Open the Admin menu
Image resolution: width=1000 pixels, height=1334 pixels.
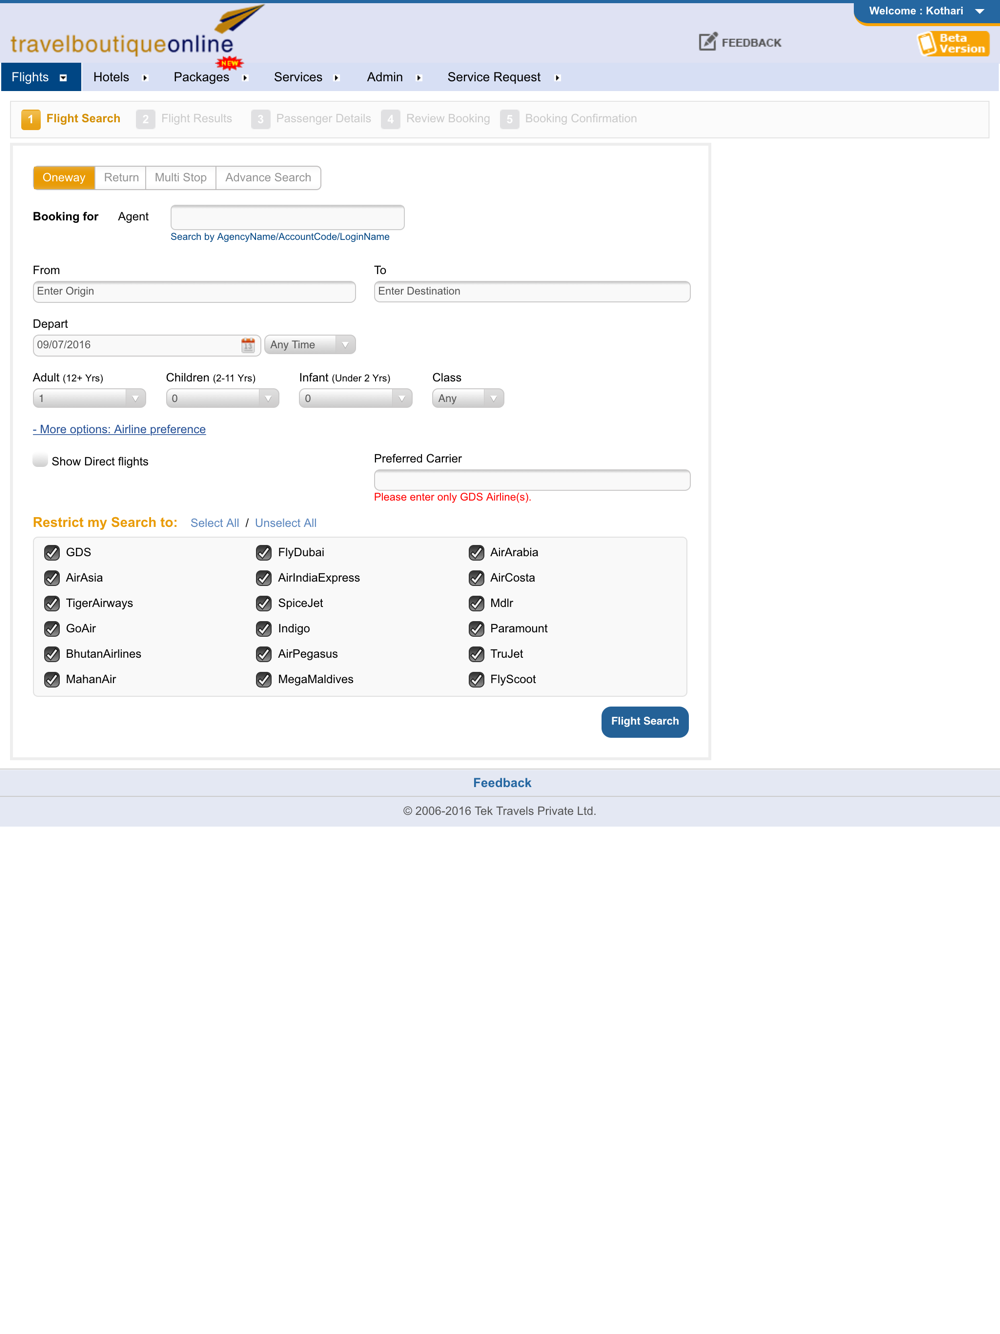click(x=394, y=77)
